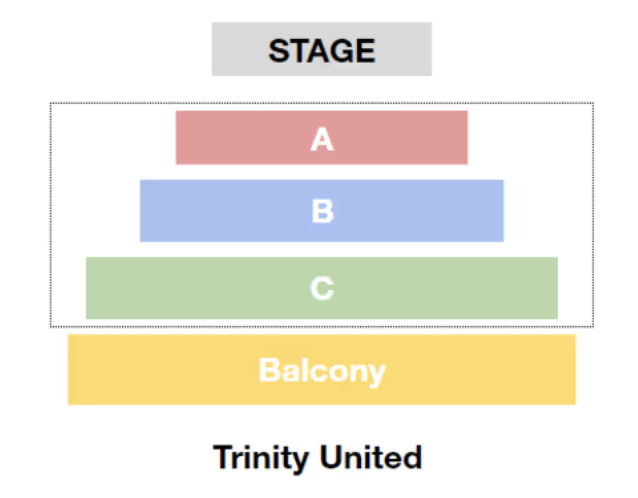Select the green section C block
This screenshot has height=498, width=638.
[321, 288]
